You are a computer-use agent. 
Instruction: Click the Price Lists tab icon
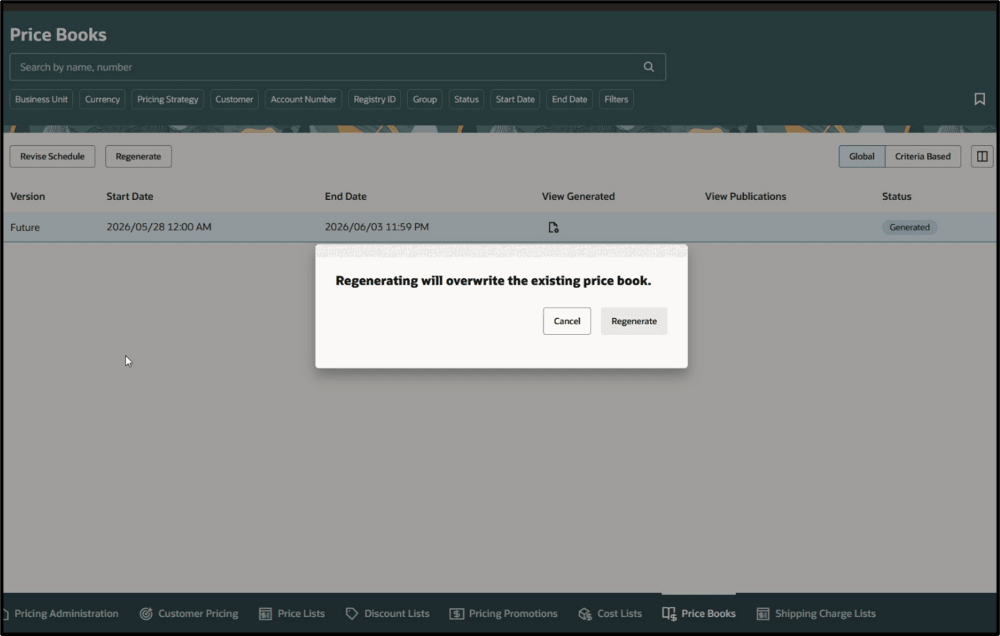tap(265, 614)
